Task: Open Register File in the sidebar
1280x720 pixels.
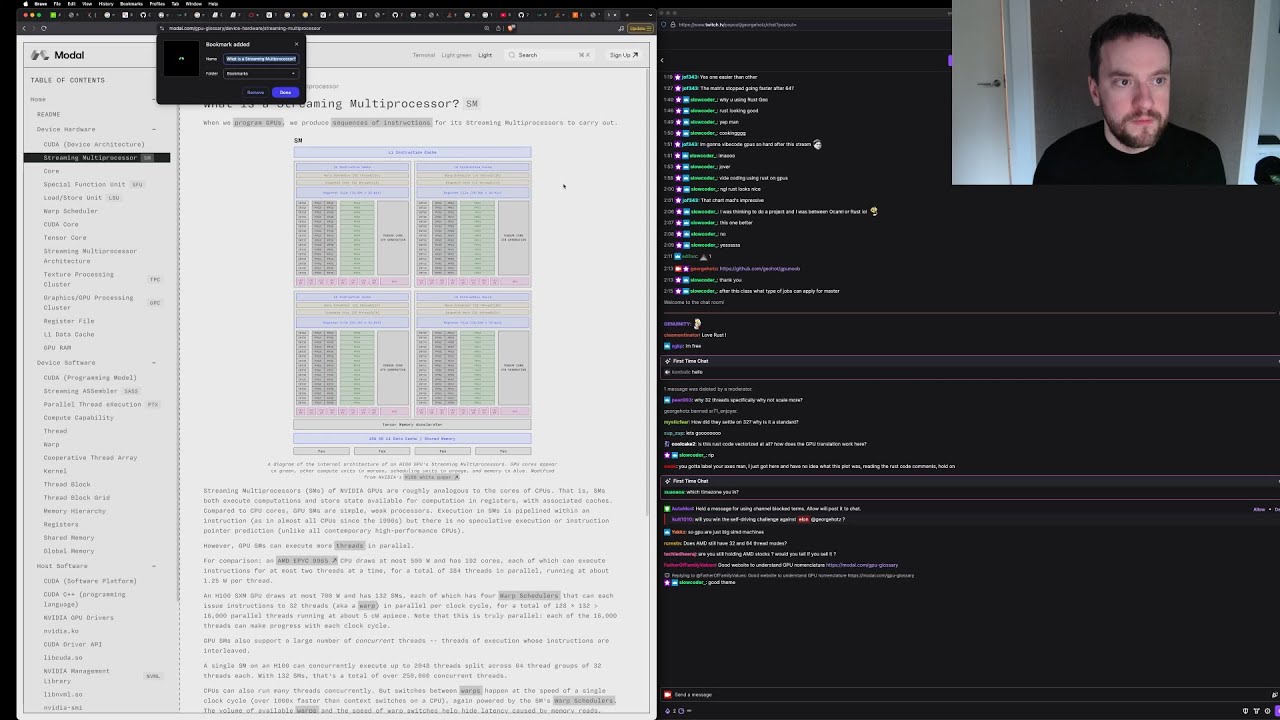Action: point(69,321)
